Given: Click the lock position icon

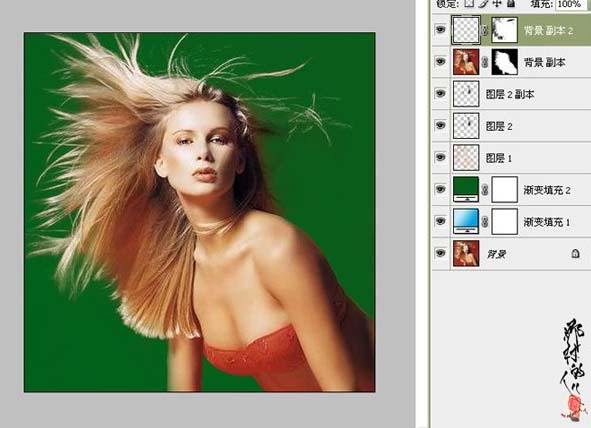Looking at the screenshot, I should (498, 4).
